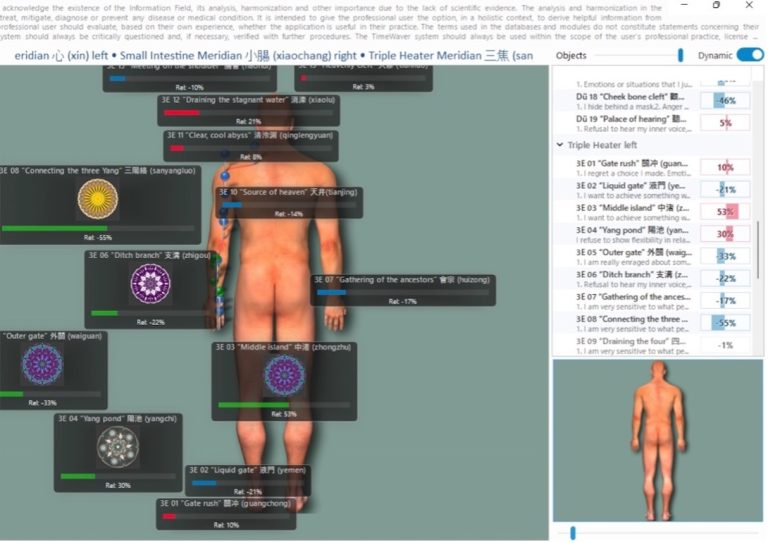This screenshot has width=768, height=543.
Task: Click the green progress bar in the 3E 03 card
Action: point(253,405)
